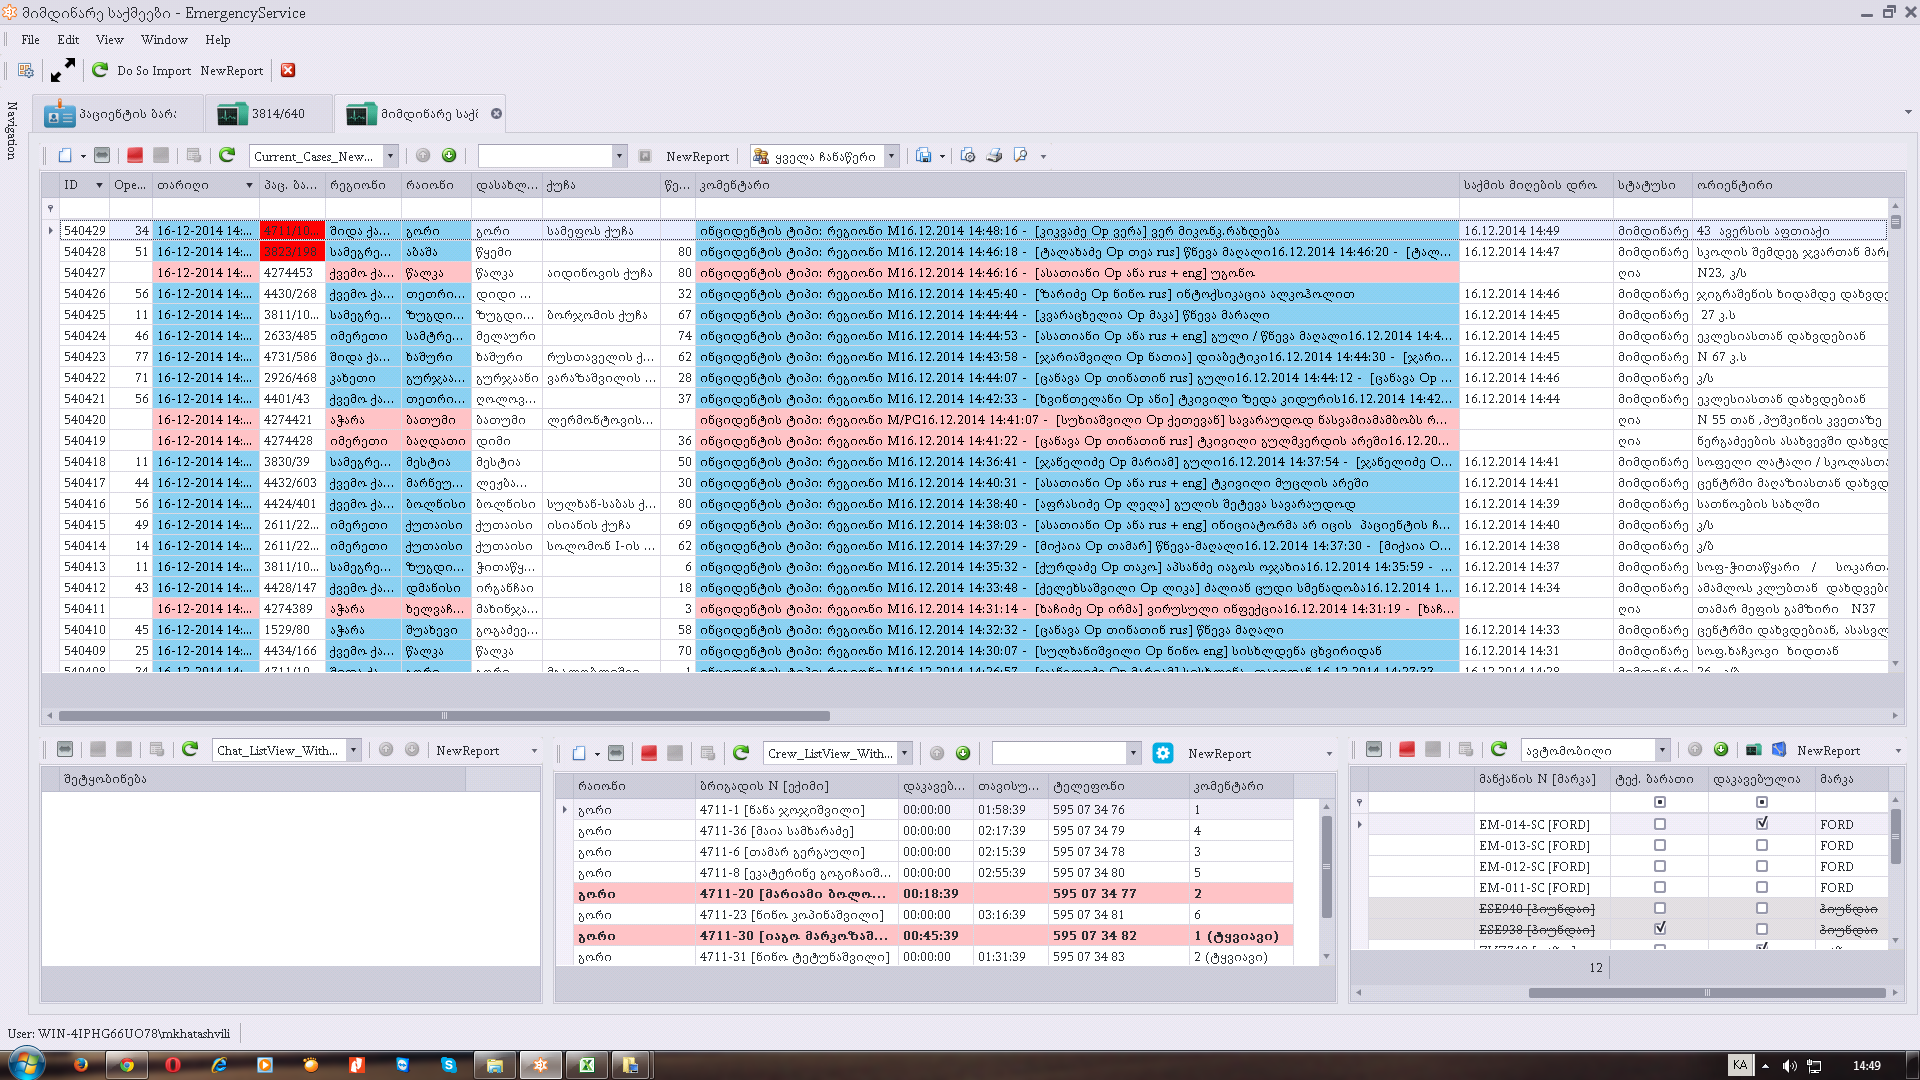
Task: Click the save disk icon in cases toolbar
Action: (922, 156)
